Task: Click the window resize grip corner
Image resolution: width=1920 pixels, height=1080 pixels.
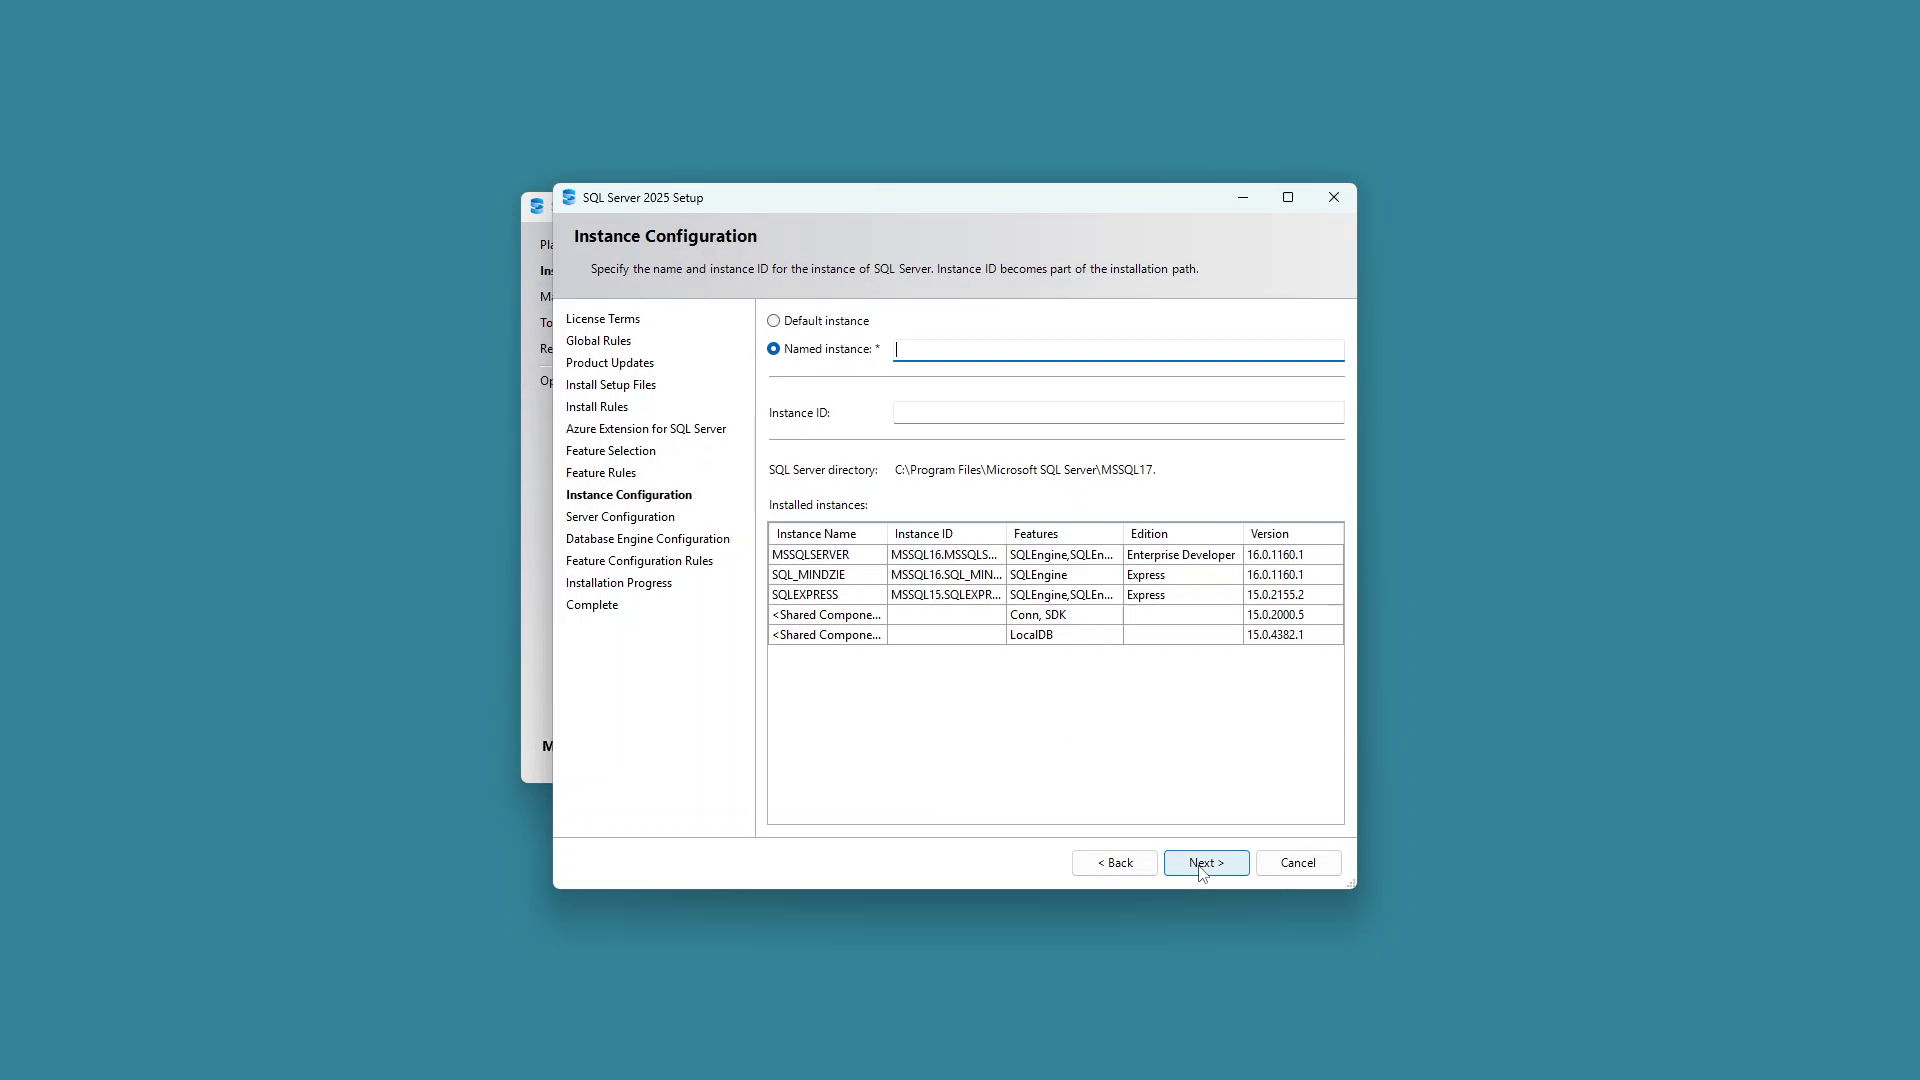Action: (x=1351, y=883)
